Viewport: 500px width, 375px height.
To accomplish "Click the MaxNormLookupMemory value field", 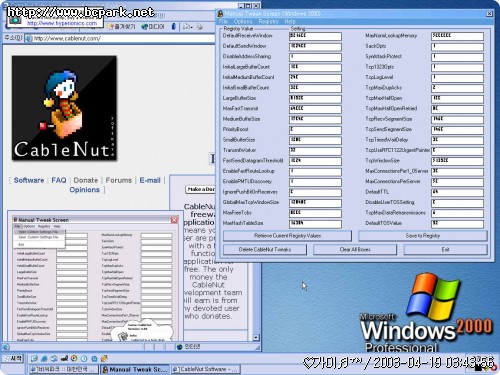I will (457, 36).
